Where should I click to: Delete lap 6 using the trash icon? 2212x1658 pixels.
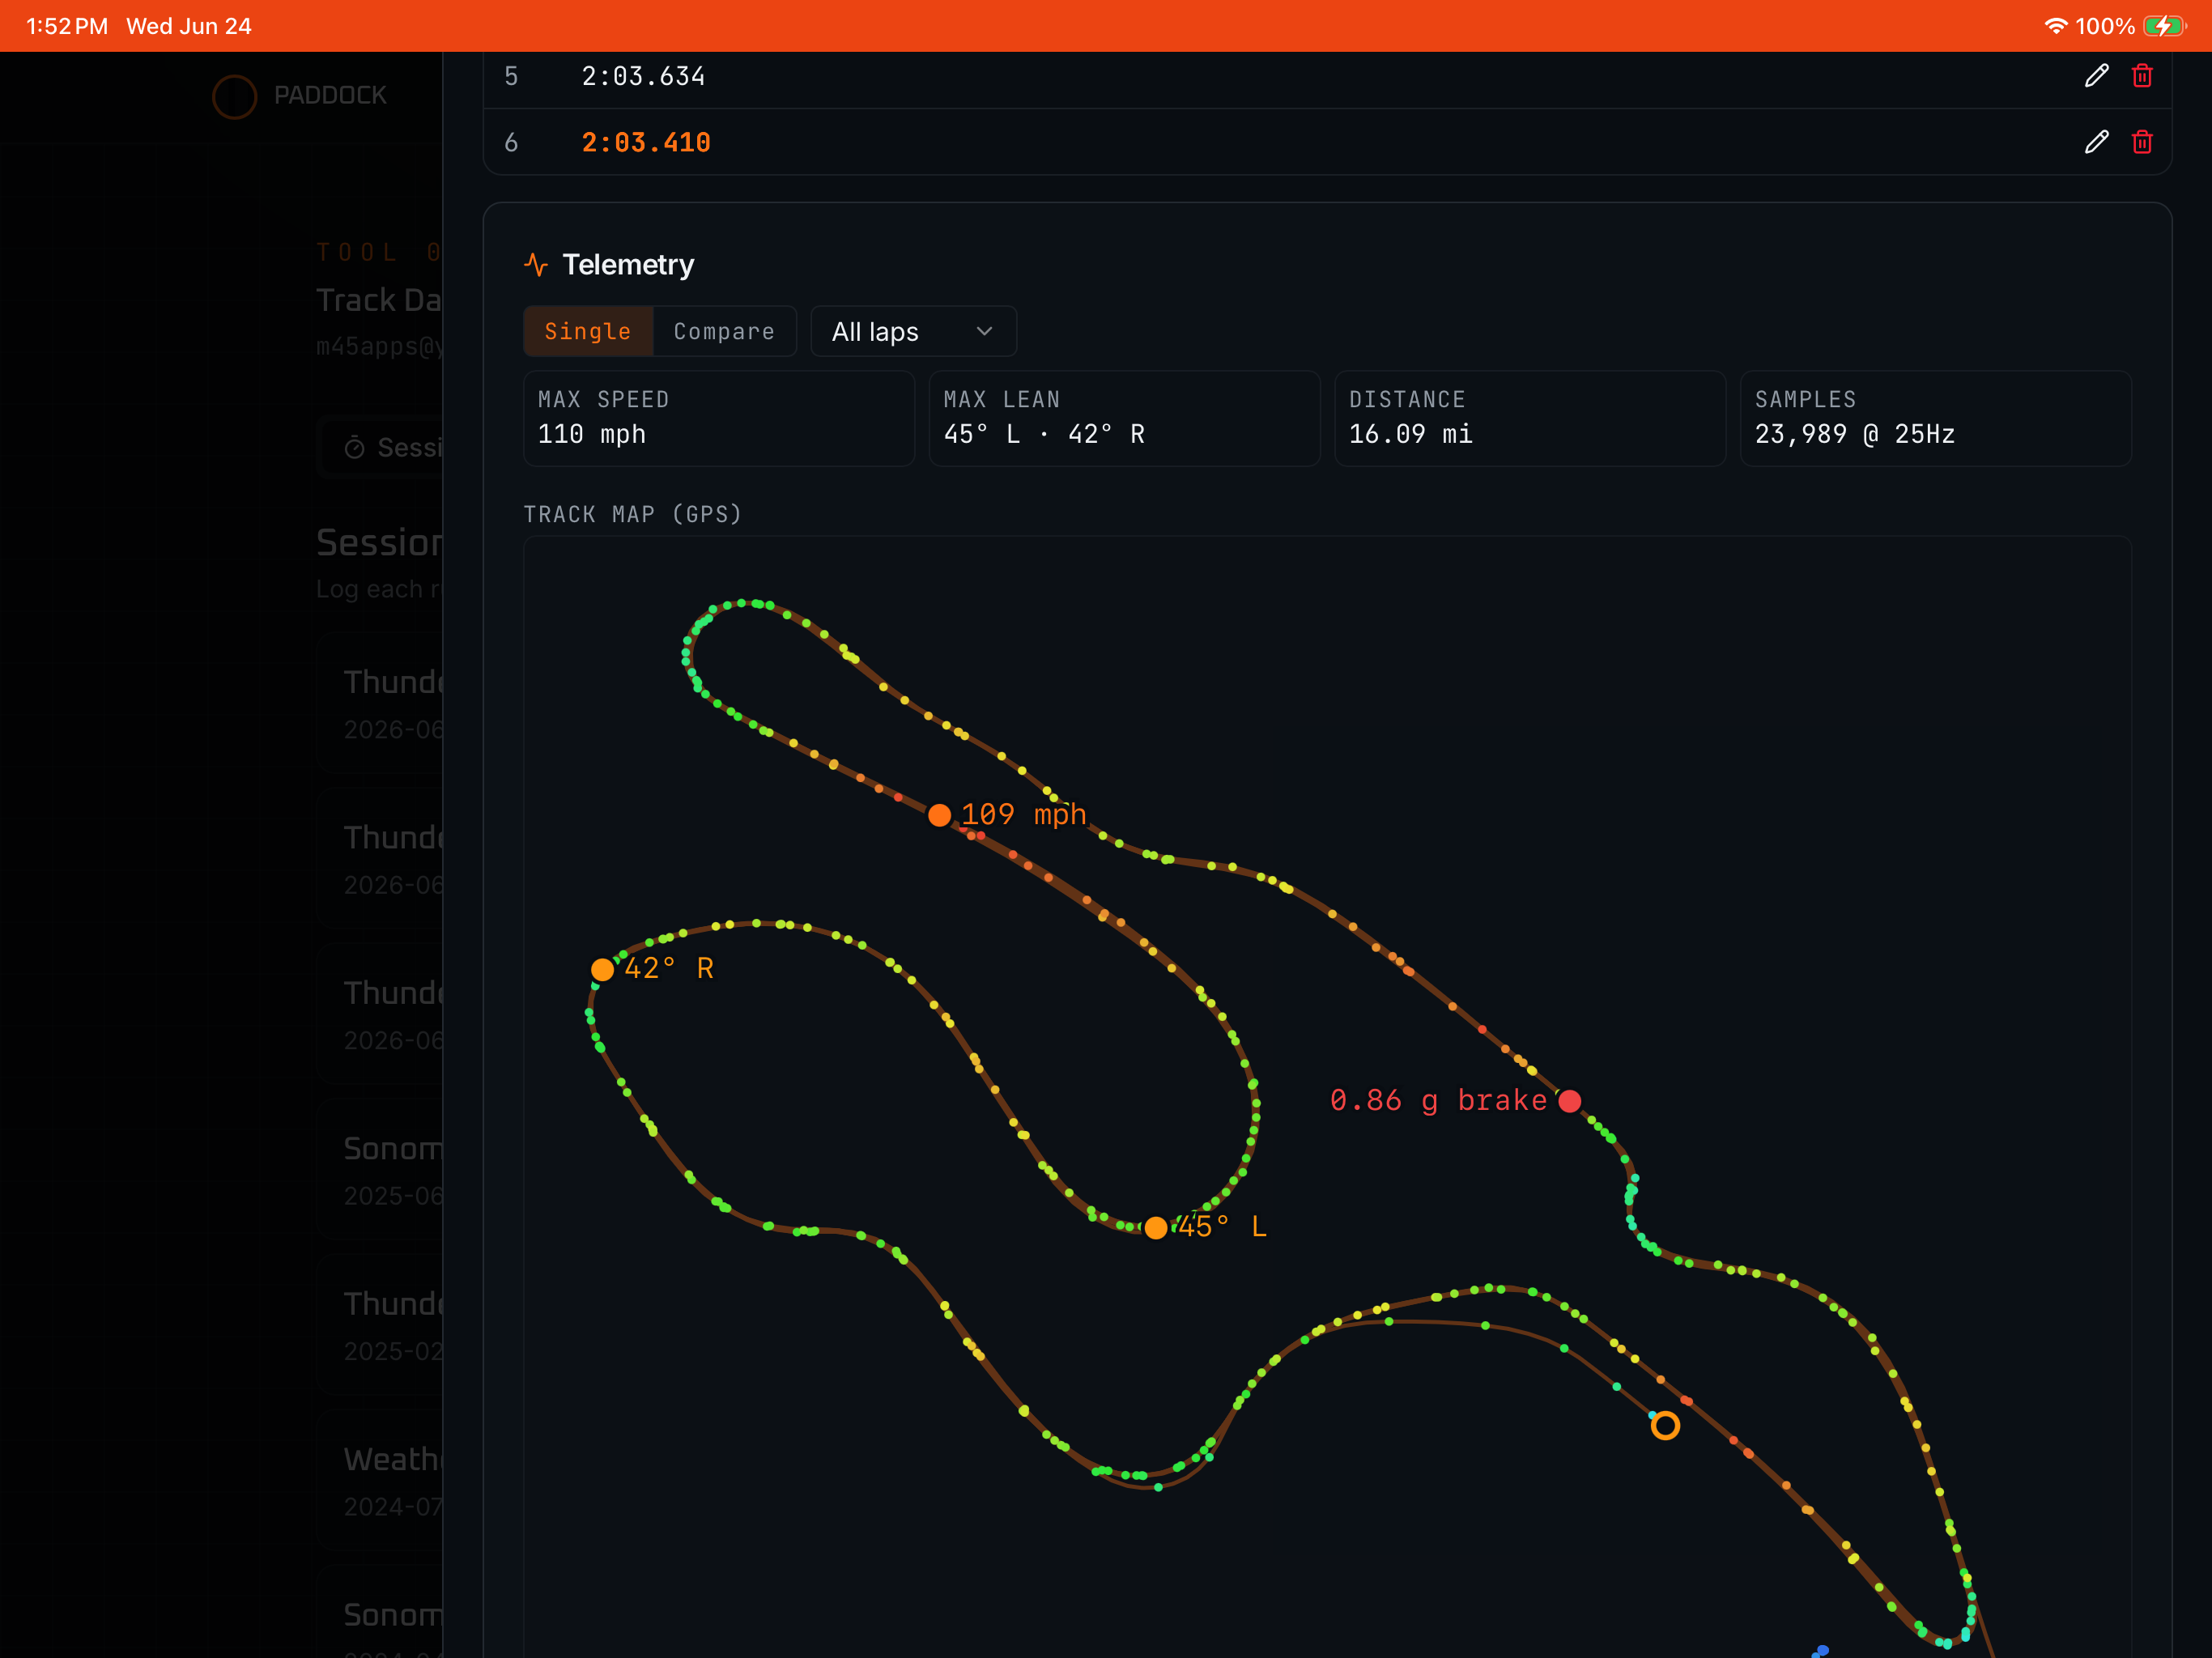click(2141, 142)
